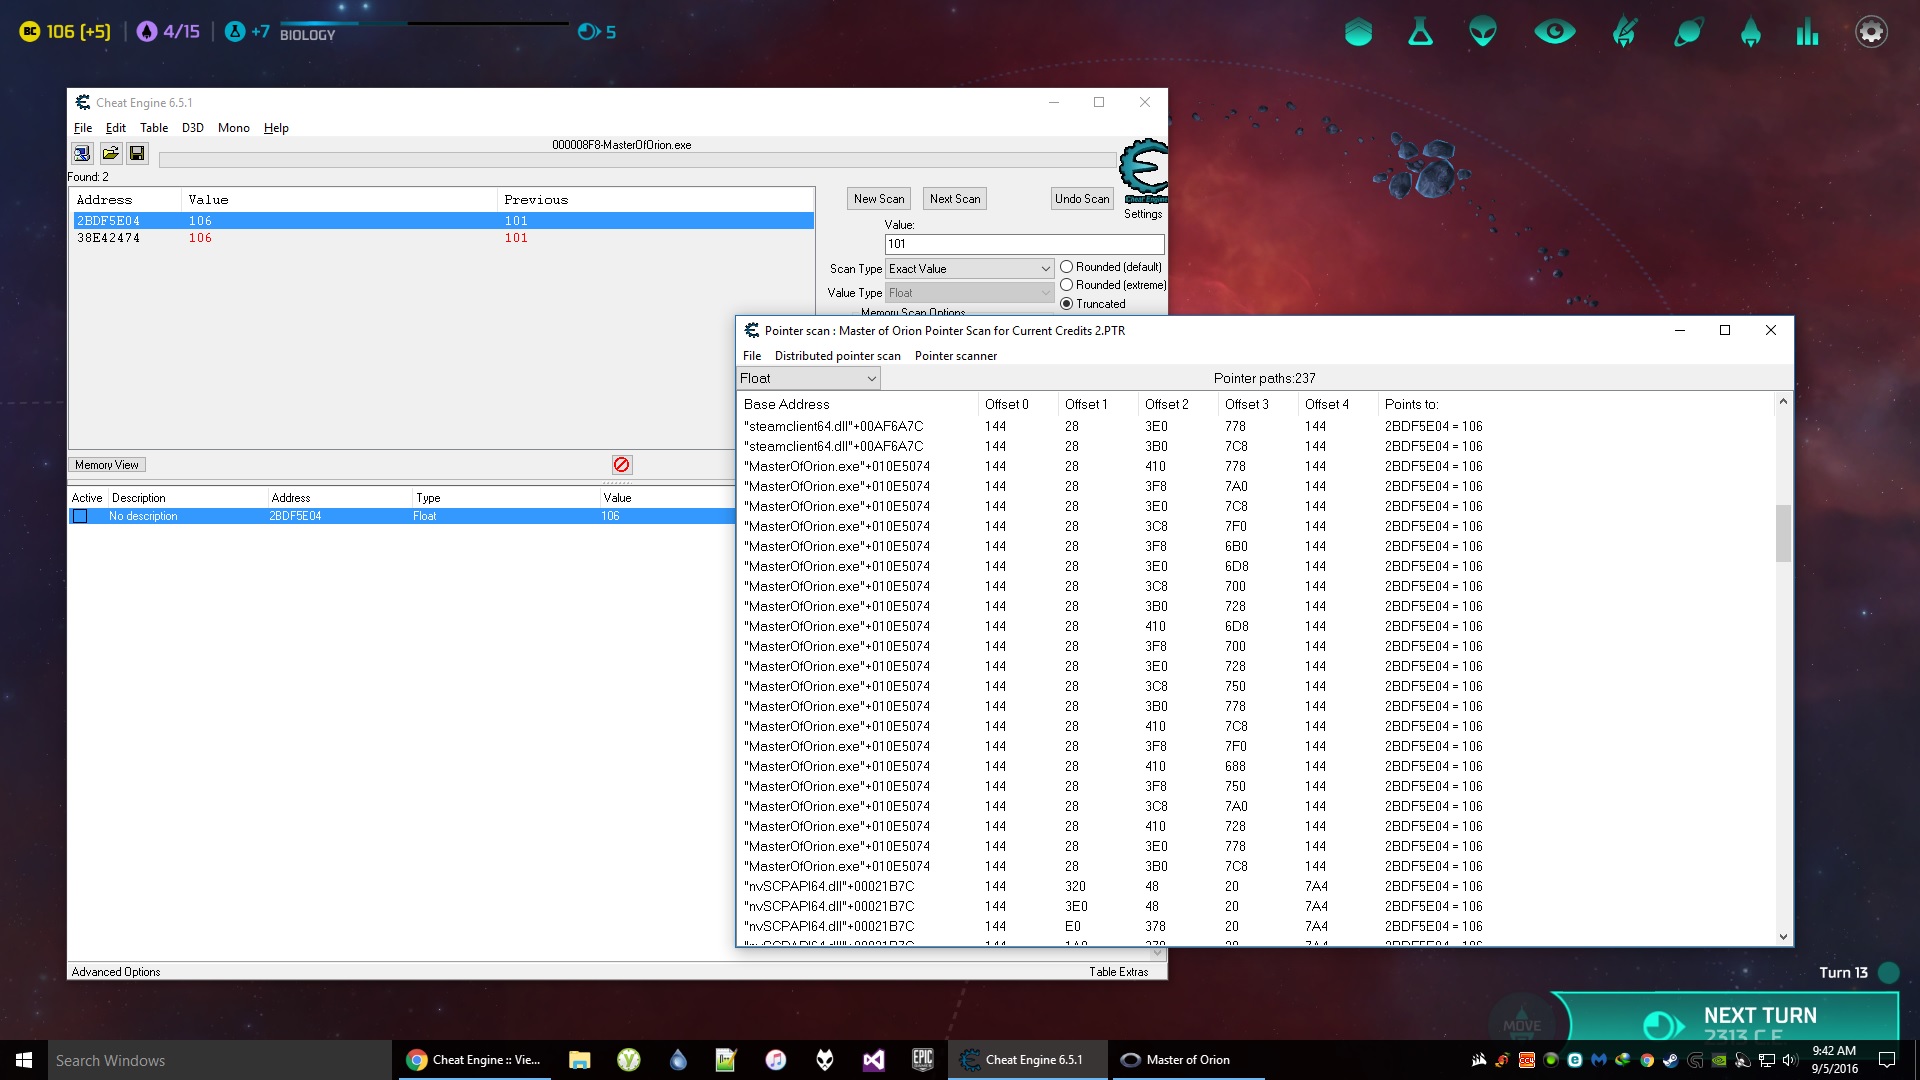Open the empire statistics bar chart icon
The width and height of the screenshot is (1920, 1080).
[x=1807, y=32]
